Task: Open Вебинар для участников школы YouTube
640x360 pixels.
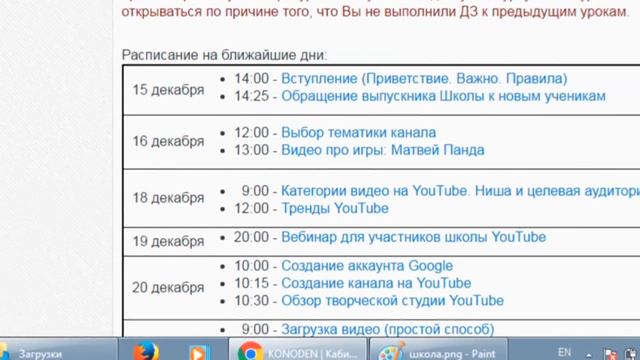Action: pyautogui.click(x=413, y=237)
